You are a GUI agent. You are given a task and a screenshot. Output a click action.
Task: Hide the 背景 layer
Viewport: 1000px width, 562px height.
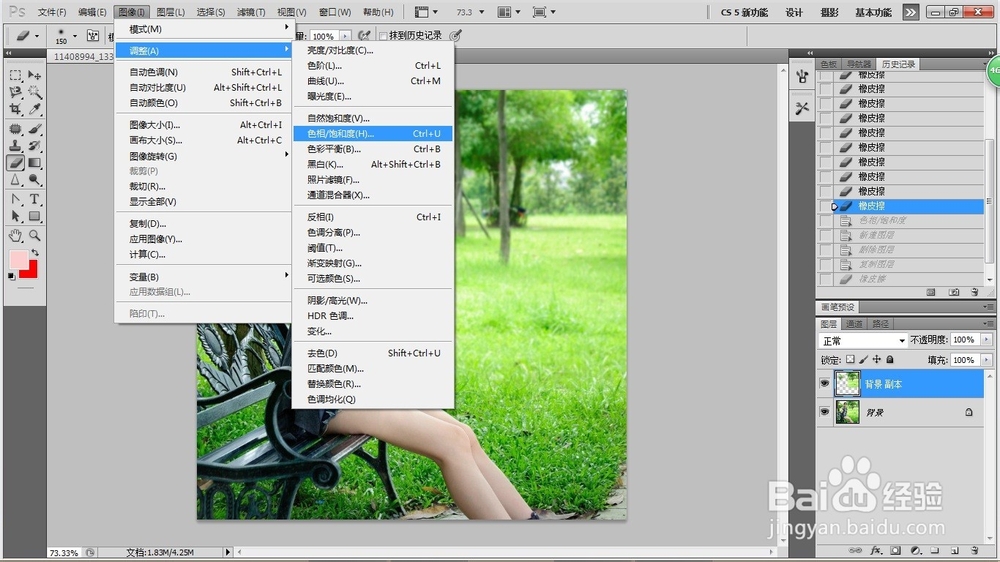point(825,412)
